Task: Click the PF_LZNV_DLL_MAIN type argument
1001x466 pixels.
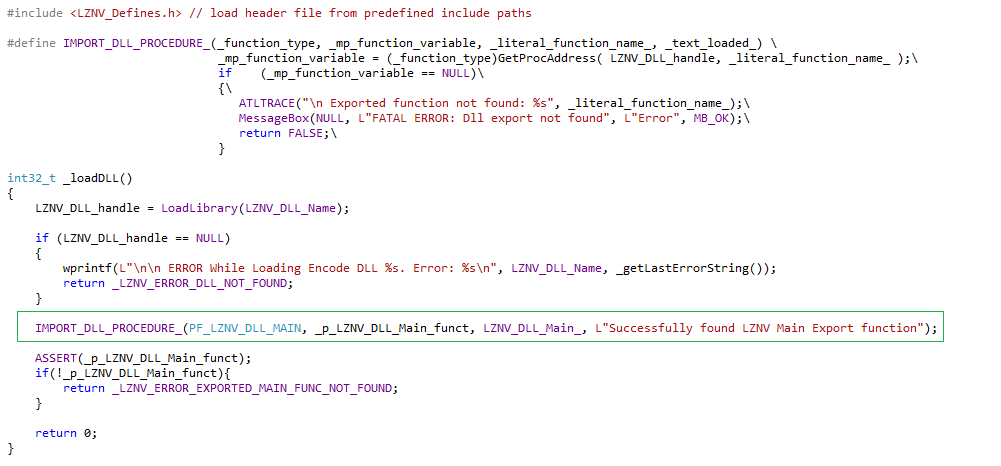Action: pos(245,328)
